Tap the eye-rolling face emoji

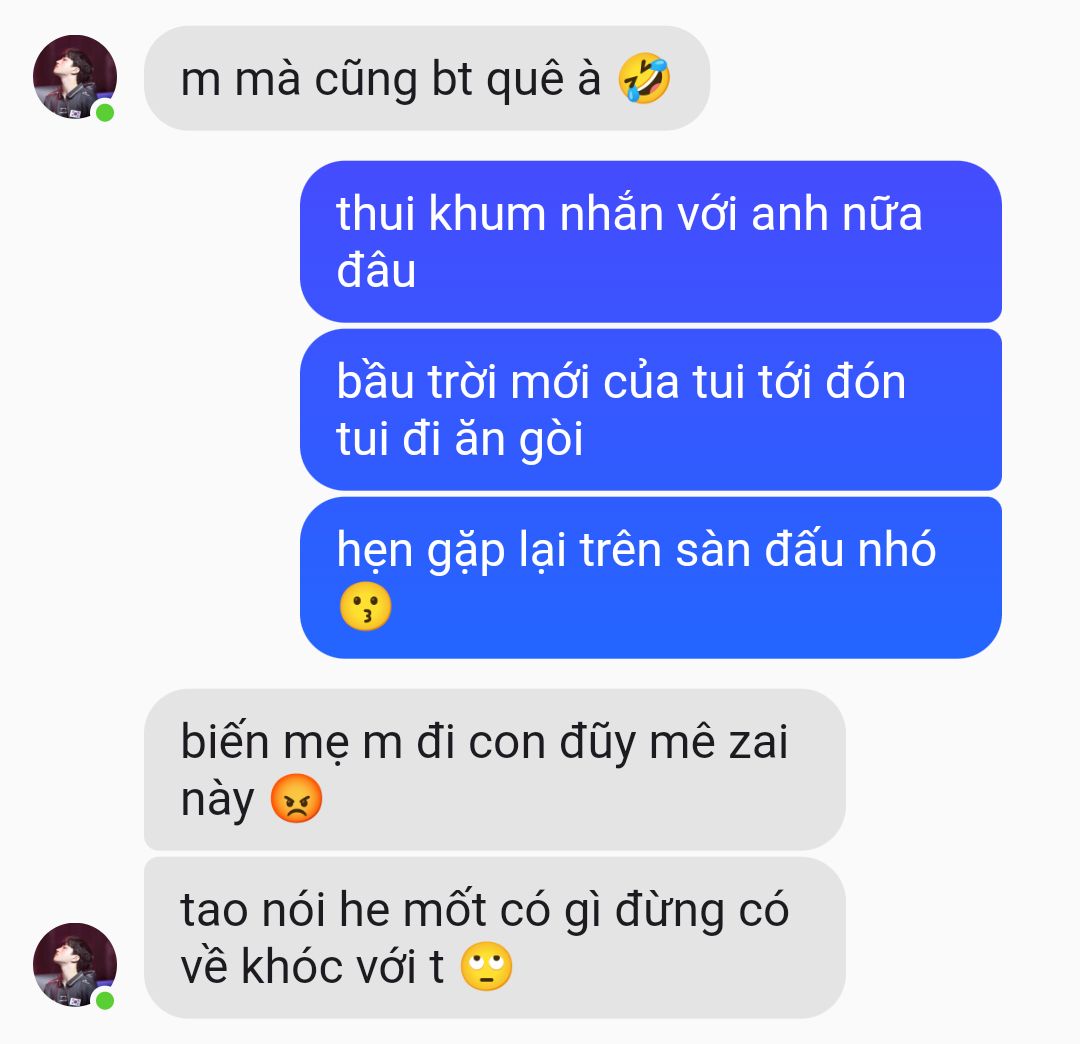click(486, 966)
